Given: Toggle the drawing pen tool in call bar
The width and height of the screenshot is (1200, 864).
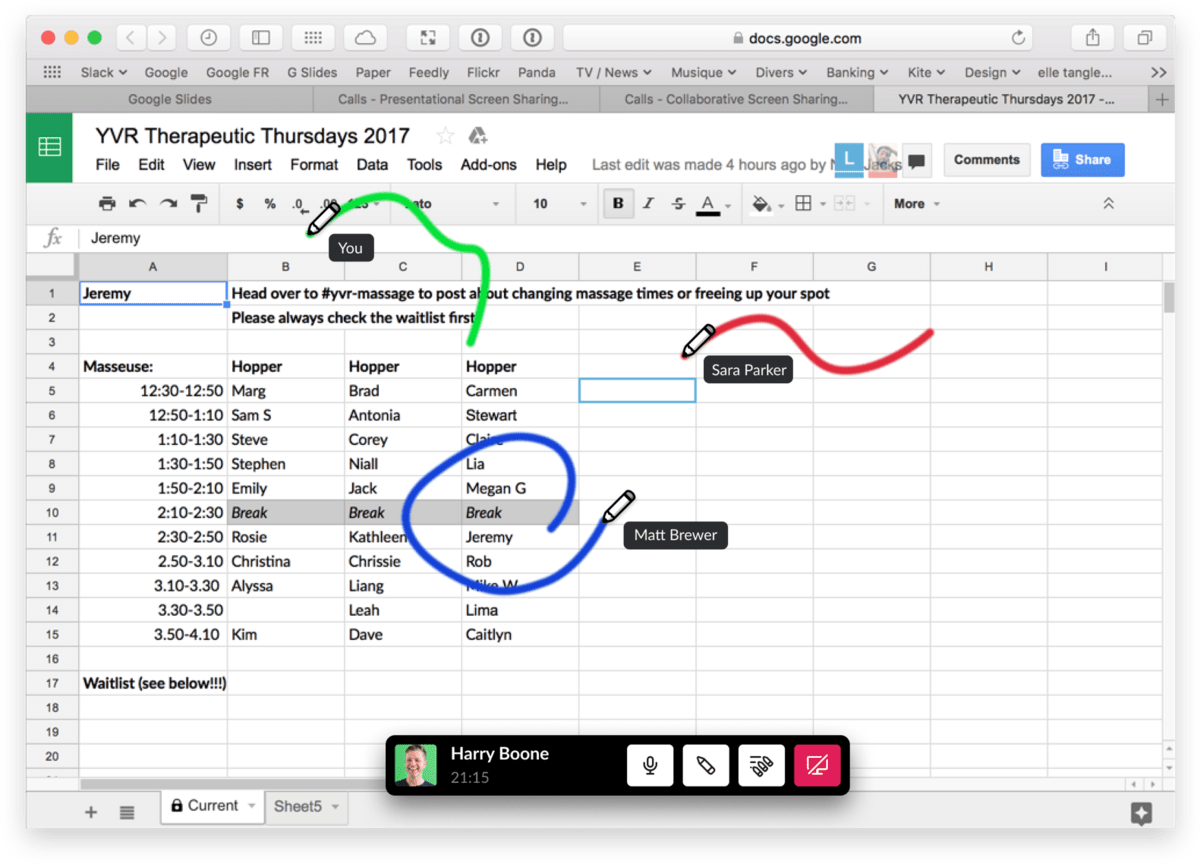Looking at the screenshot, I should [705, 766].
